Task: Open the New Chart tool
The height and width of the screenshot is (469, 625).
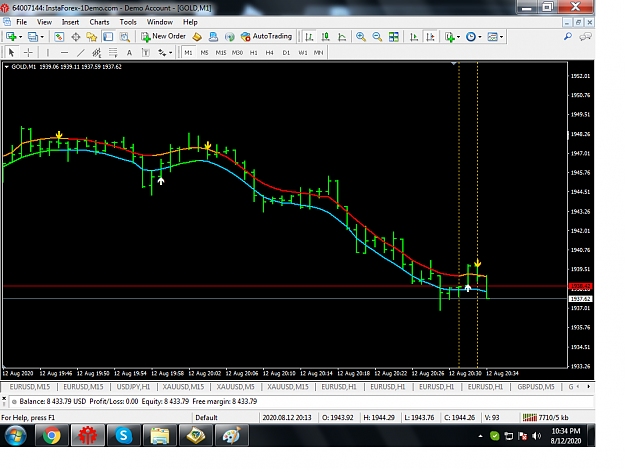Action: point(11,37)
